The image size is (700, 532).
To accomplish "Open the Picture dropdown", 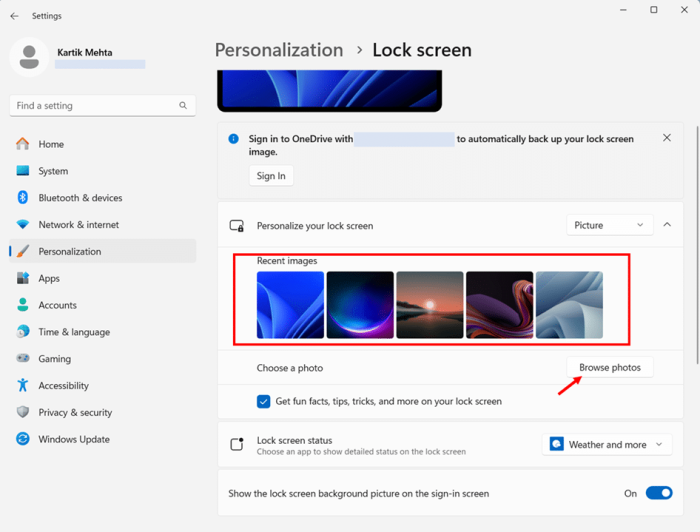I will click(610, 225).
